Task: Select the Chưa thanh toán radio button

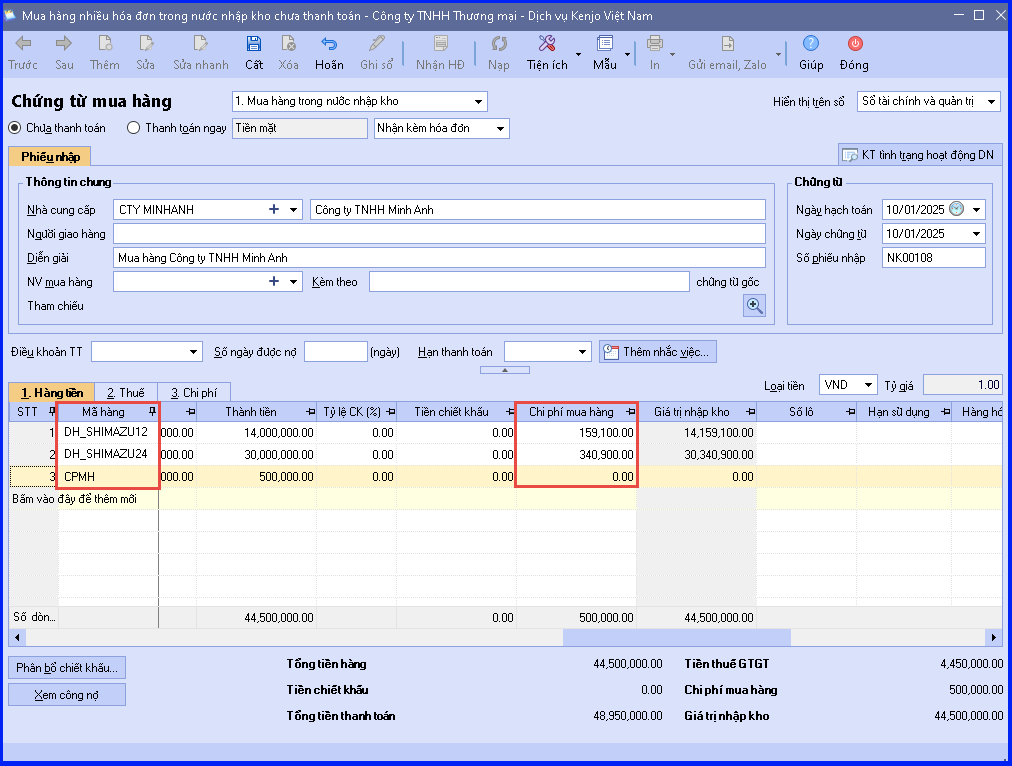Action: click(14, 128)
